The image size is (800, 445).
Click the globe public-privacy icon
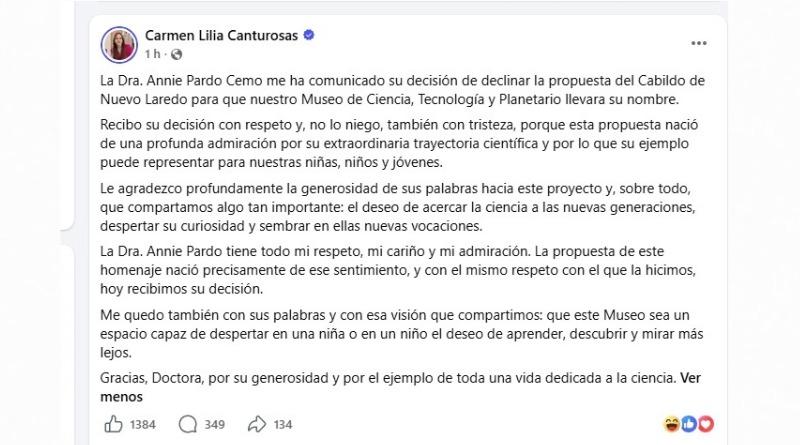coord(177,54)
